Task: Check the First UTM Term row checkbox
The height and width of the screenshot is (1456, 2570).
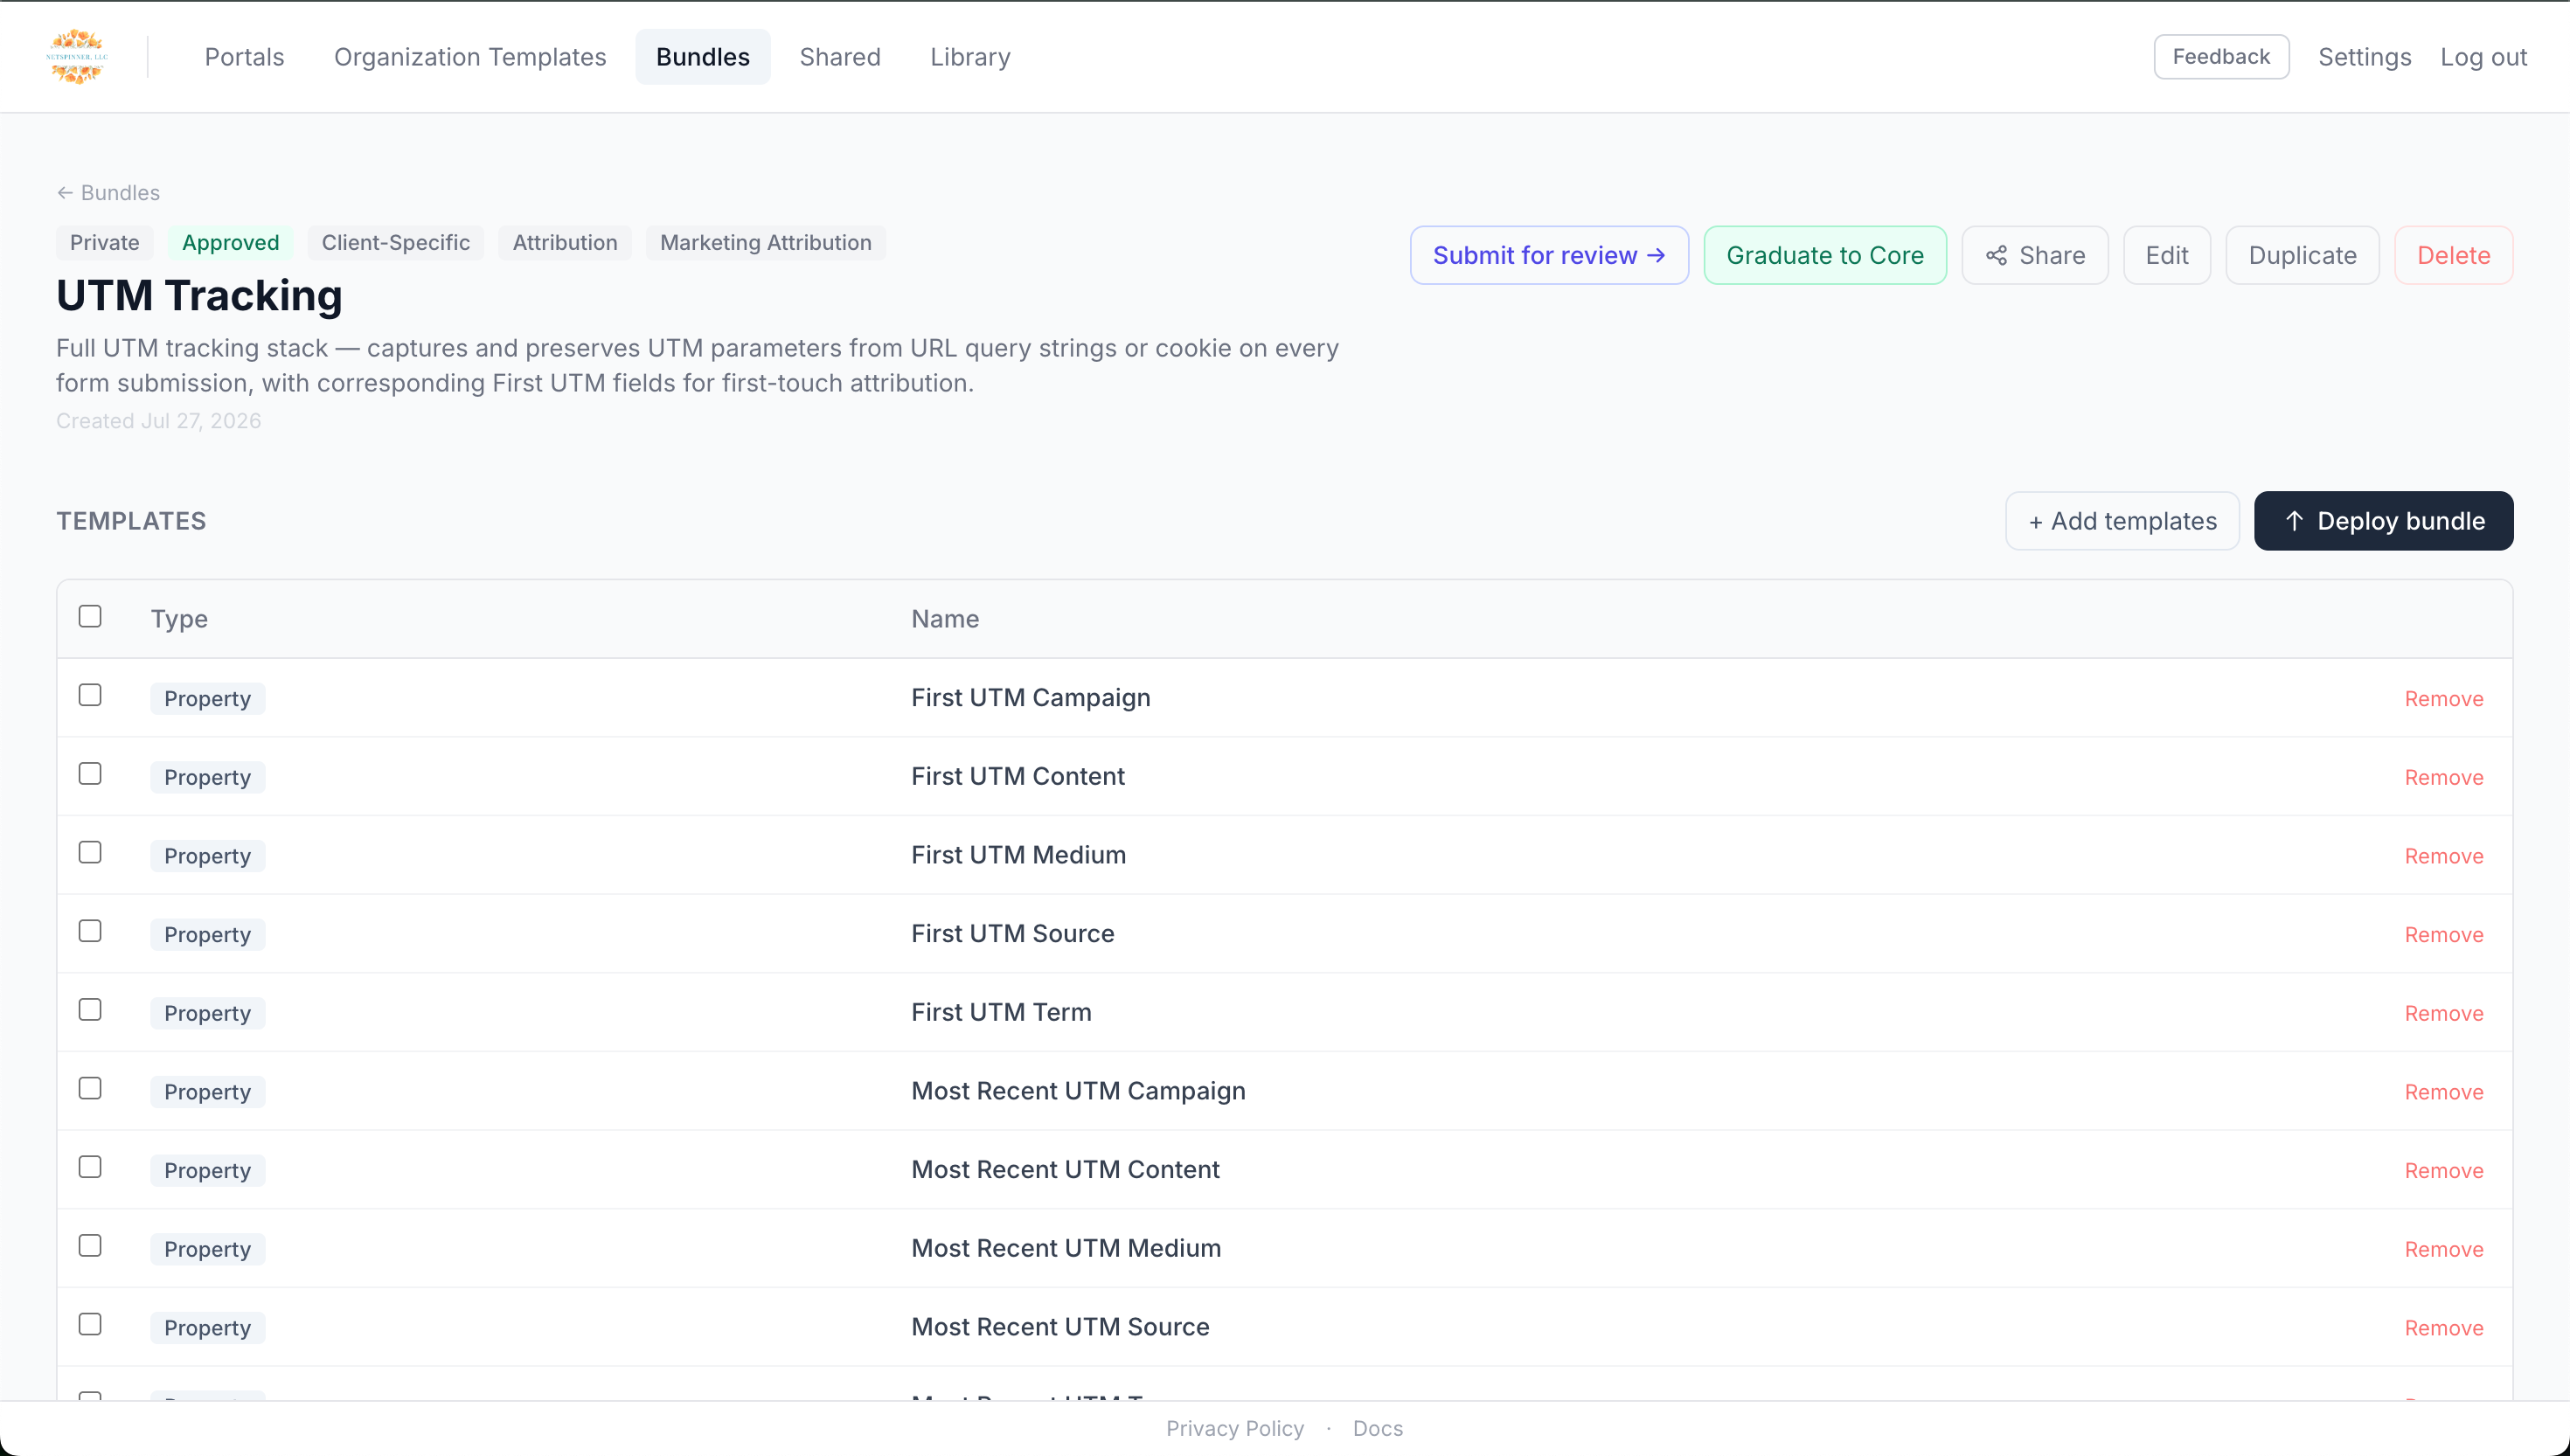Action: click(90, 1010)
